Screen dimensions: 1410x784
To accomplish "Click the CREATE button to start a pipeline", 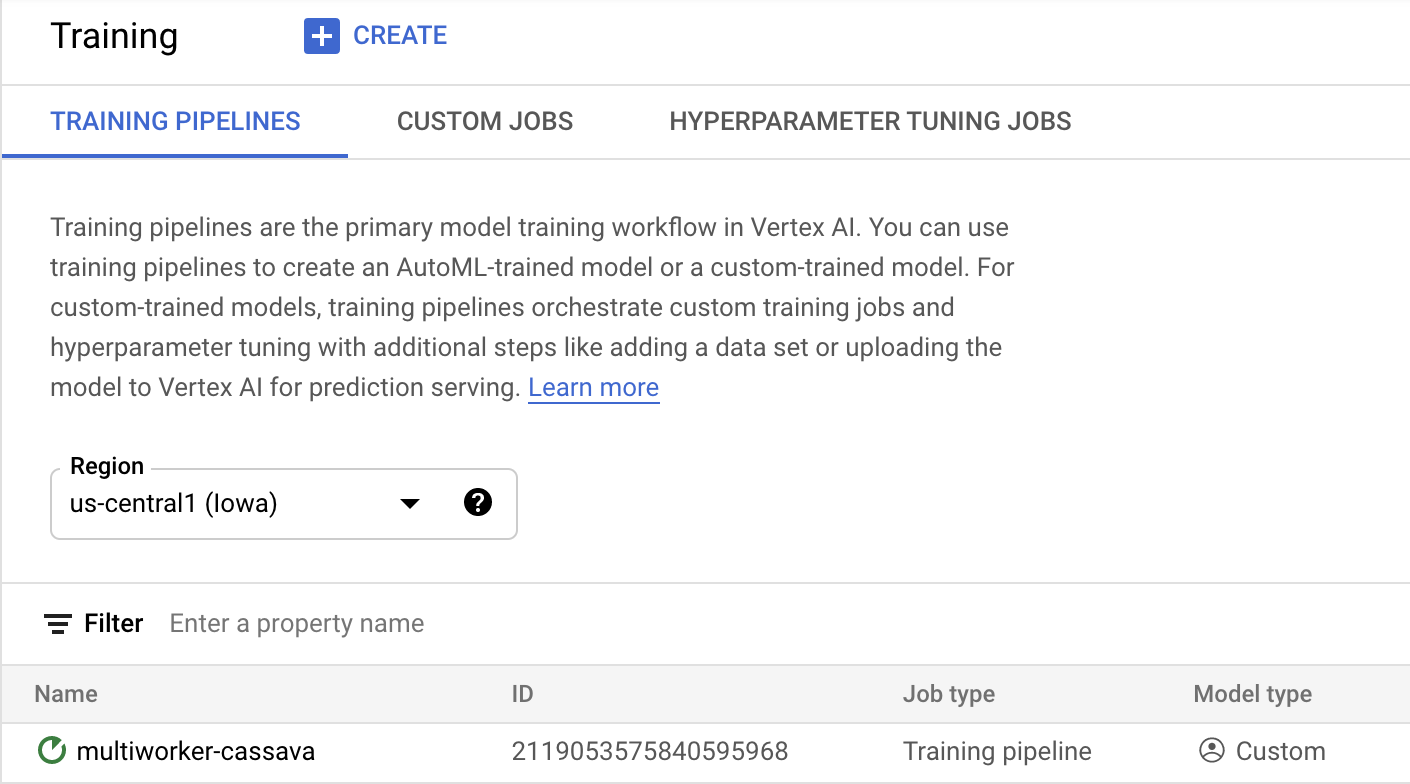I will (375, 35).
